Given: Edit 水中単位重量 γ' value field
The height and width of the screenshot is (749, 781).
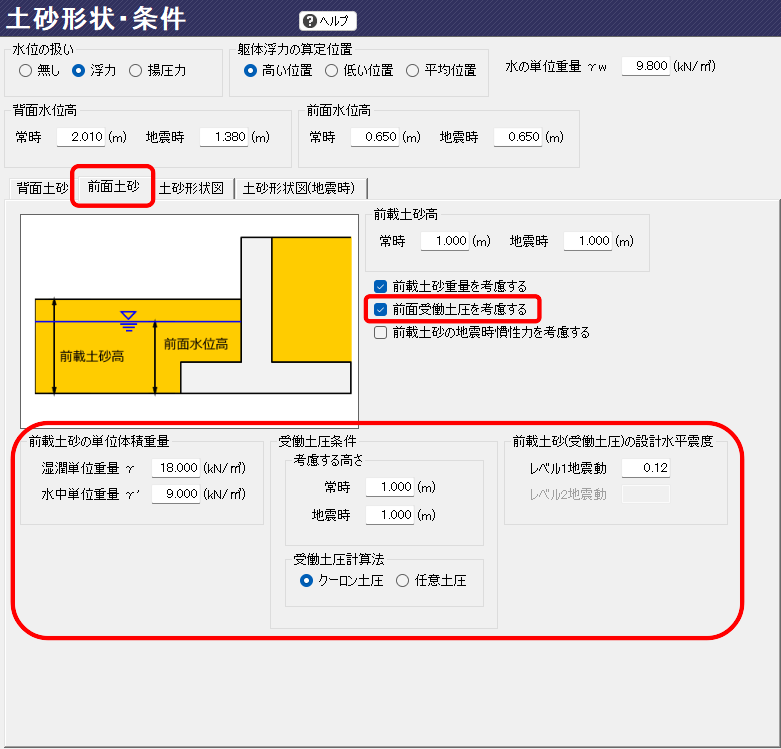Looking at the screenshot, I should [176, 494].
